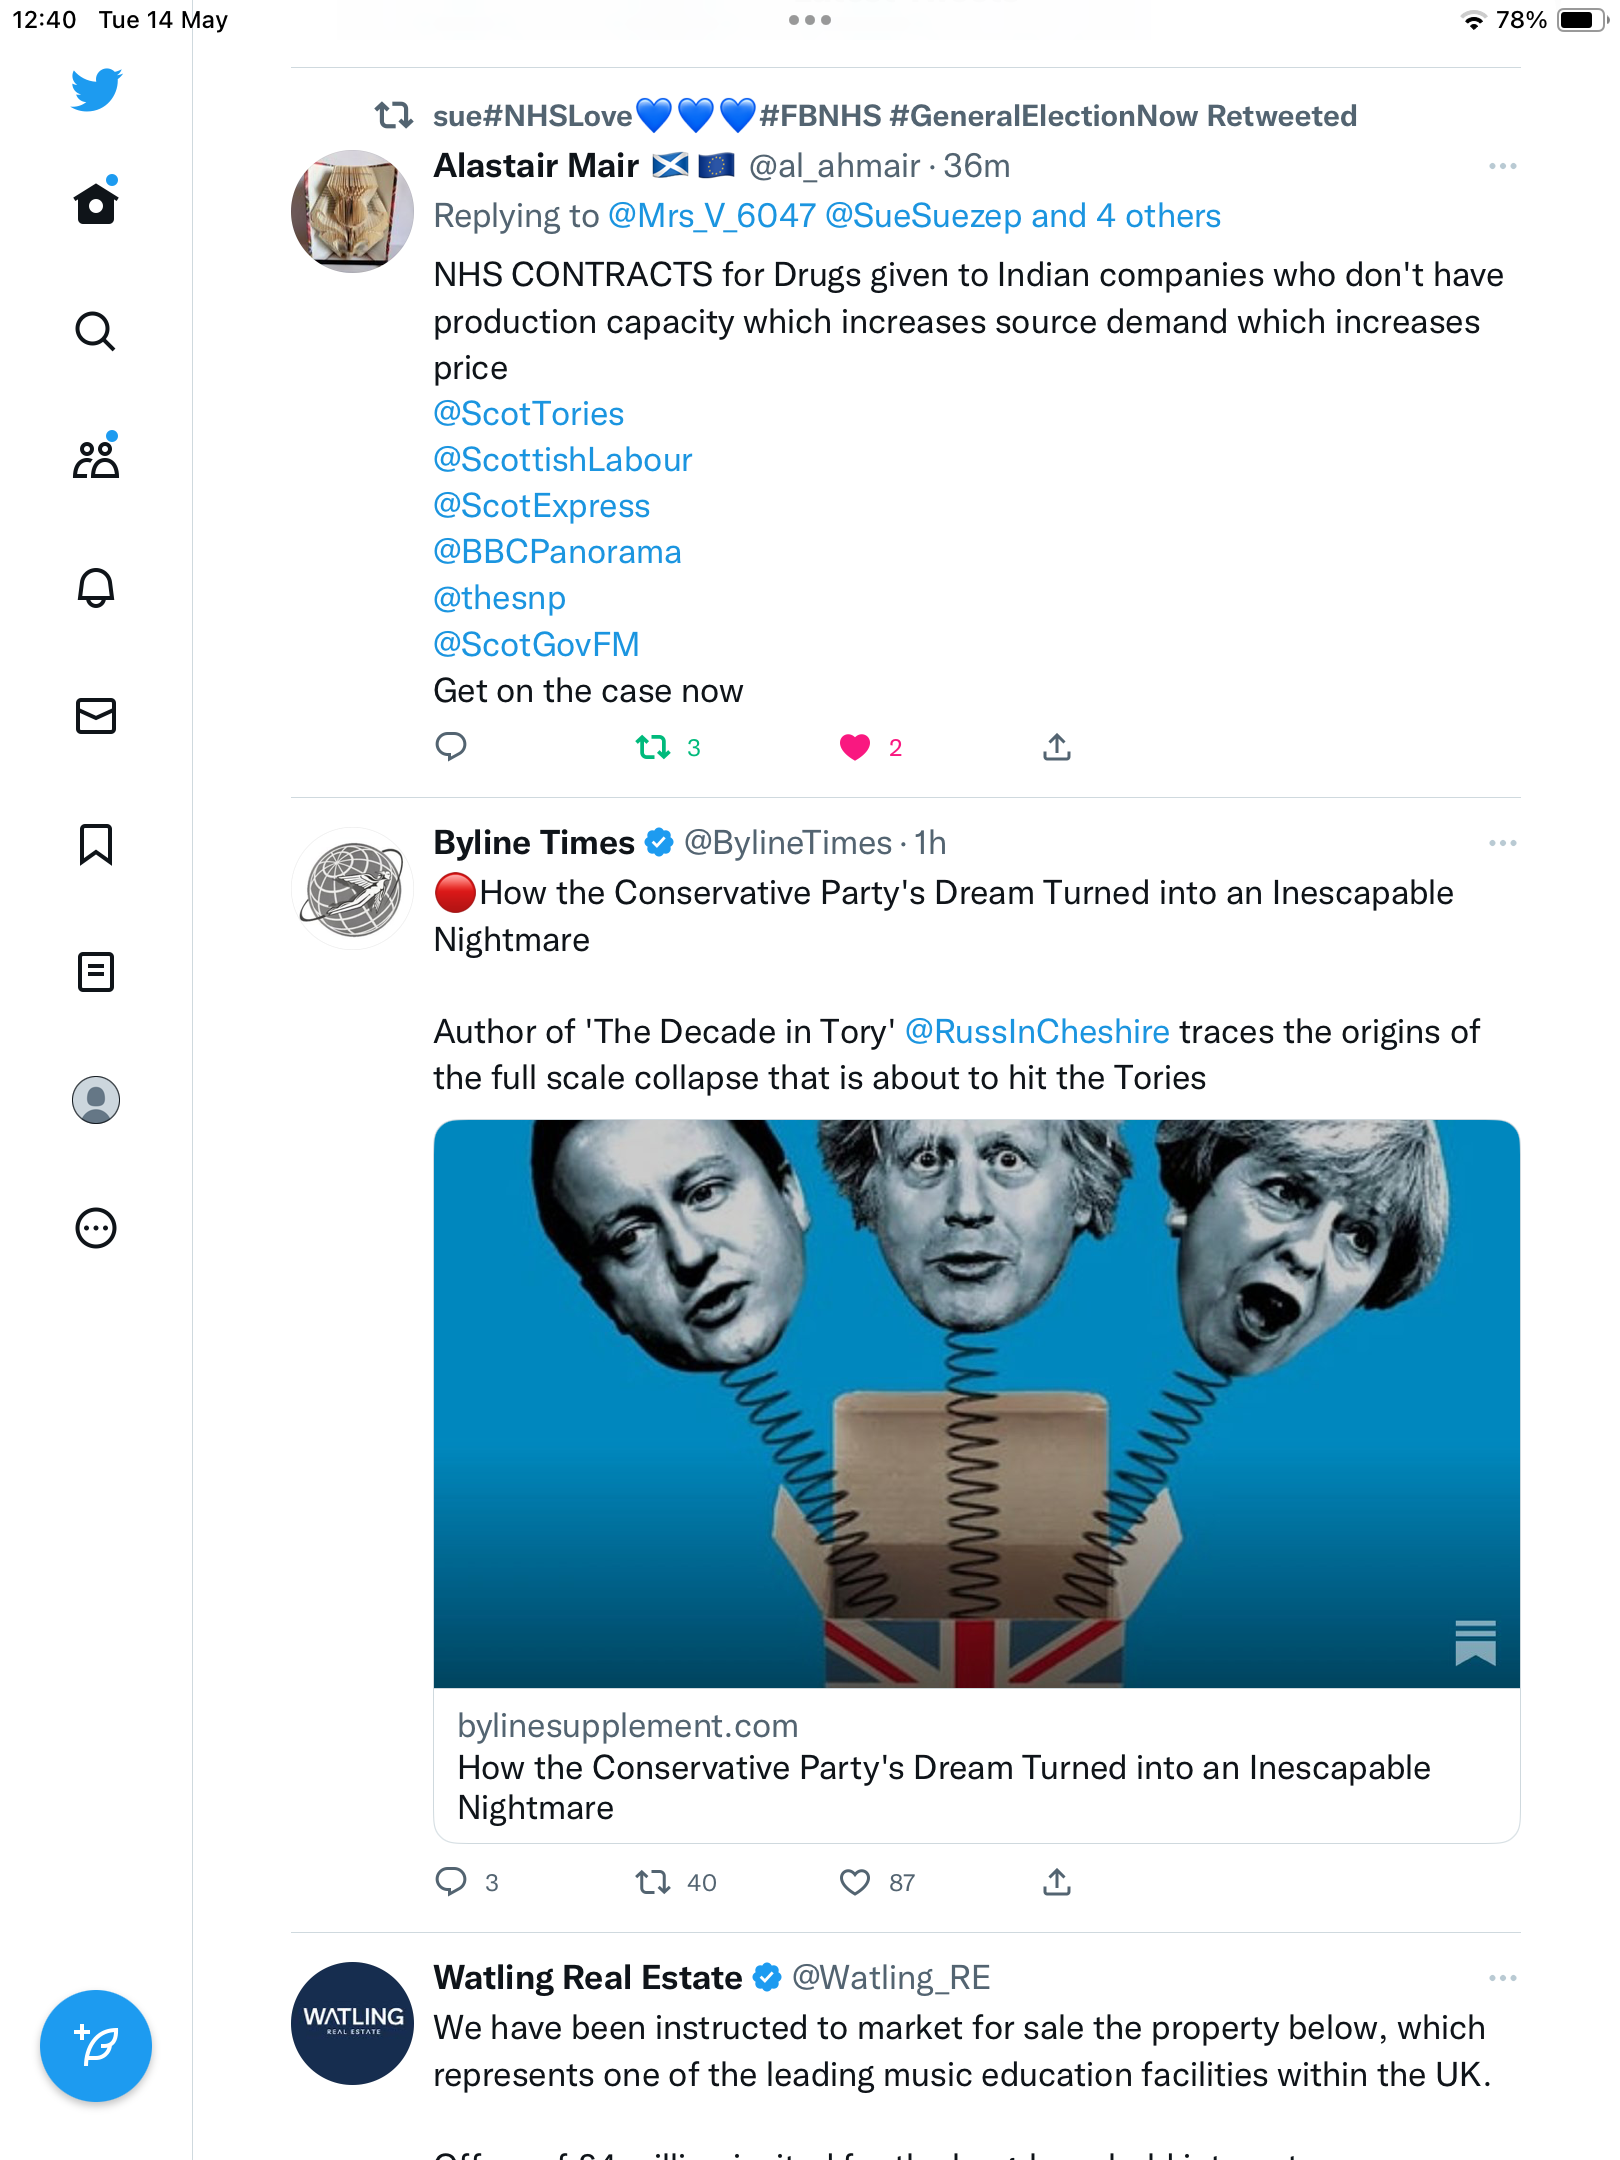Open Home timeline from sidebar
This screenshot has width=1620, height=2160.
(x=96, y=203)
